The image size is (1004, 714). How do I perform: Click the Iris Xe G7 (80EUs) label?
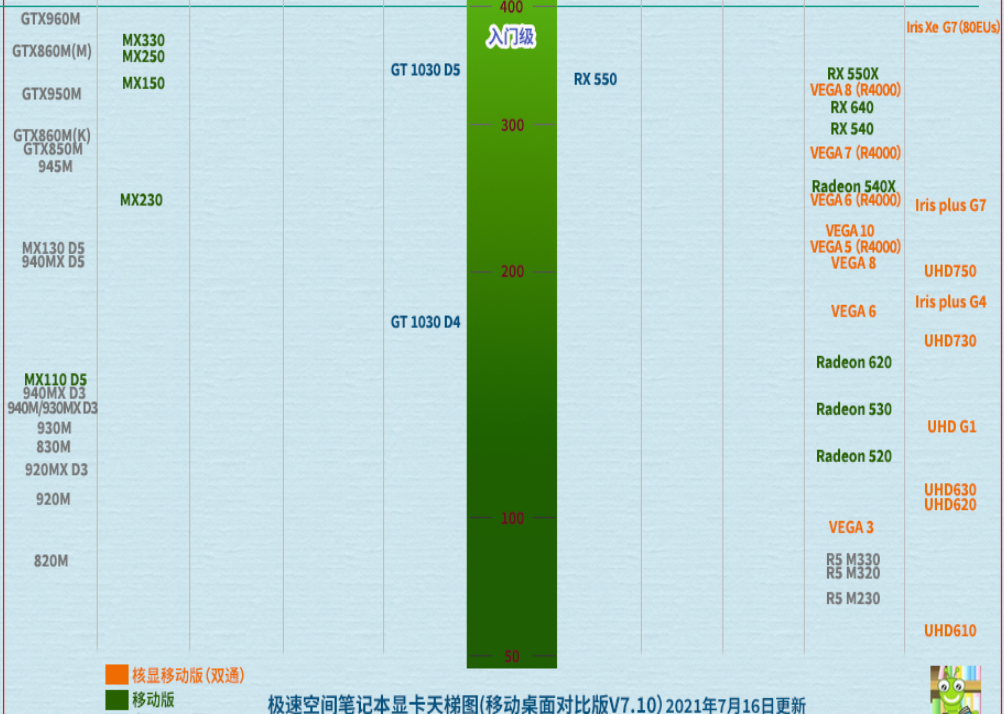point(952,28)
